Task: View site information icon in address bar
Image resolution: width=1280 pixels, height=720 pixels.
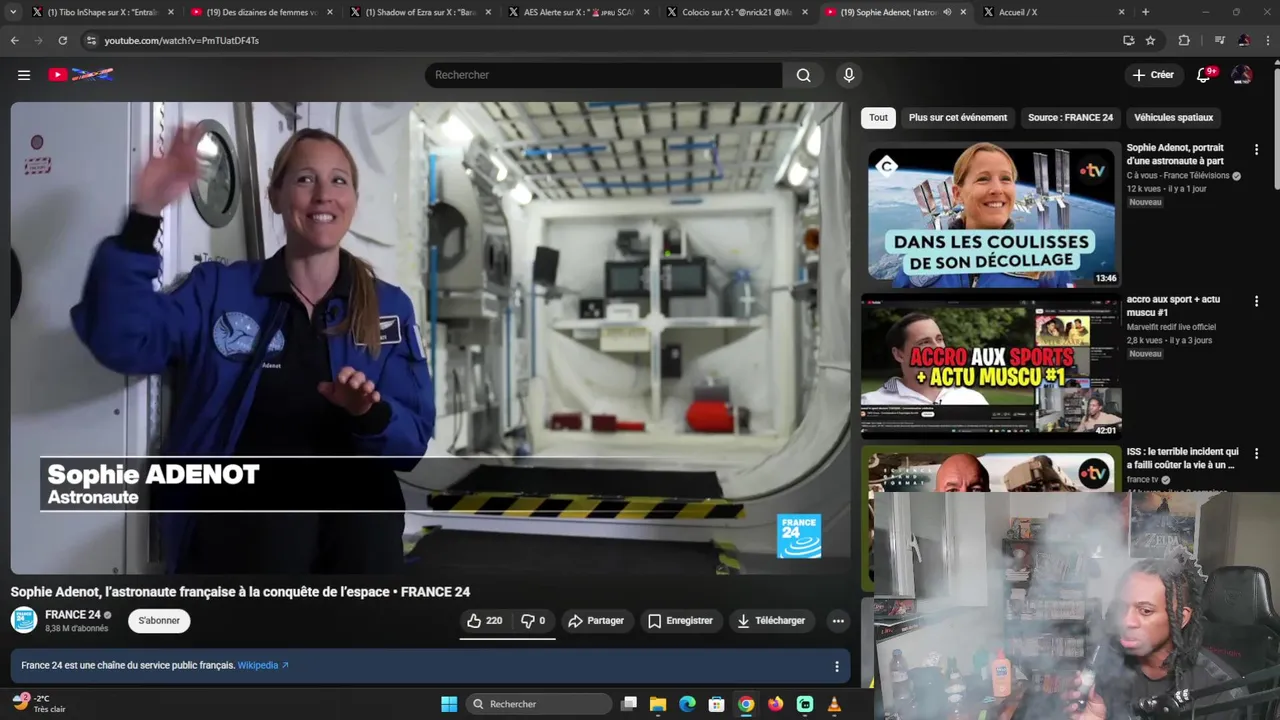Action: pos(91,41)
